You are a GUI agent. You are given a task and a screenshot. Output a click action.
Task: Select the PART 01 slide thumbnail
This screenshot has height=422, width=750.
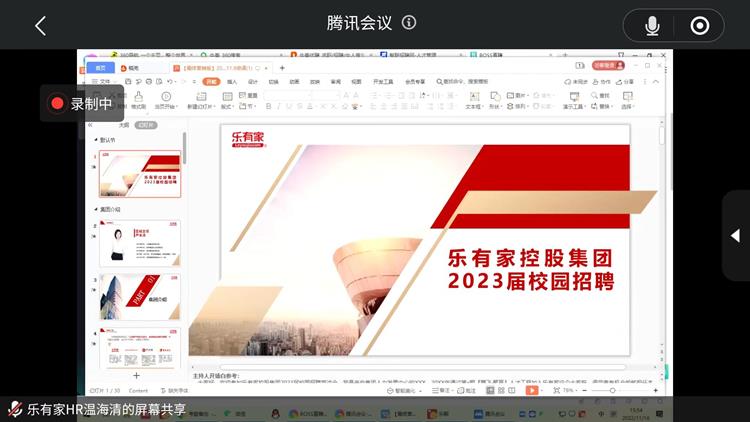(140, 296)
